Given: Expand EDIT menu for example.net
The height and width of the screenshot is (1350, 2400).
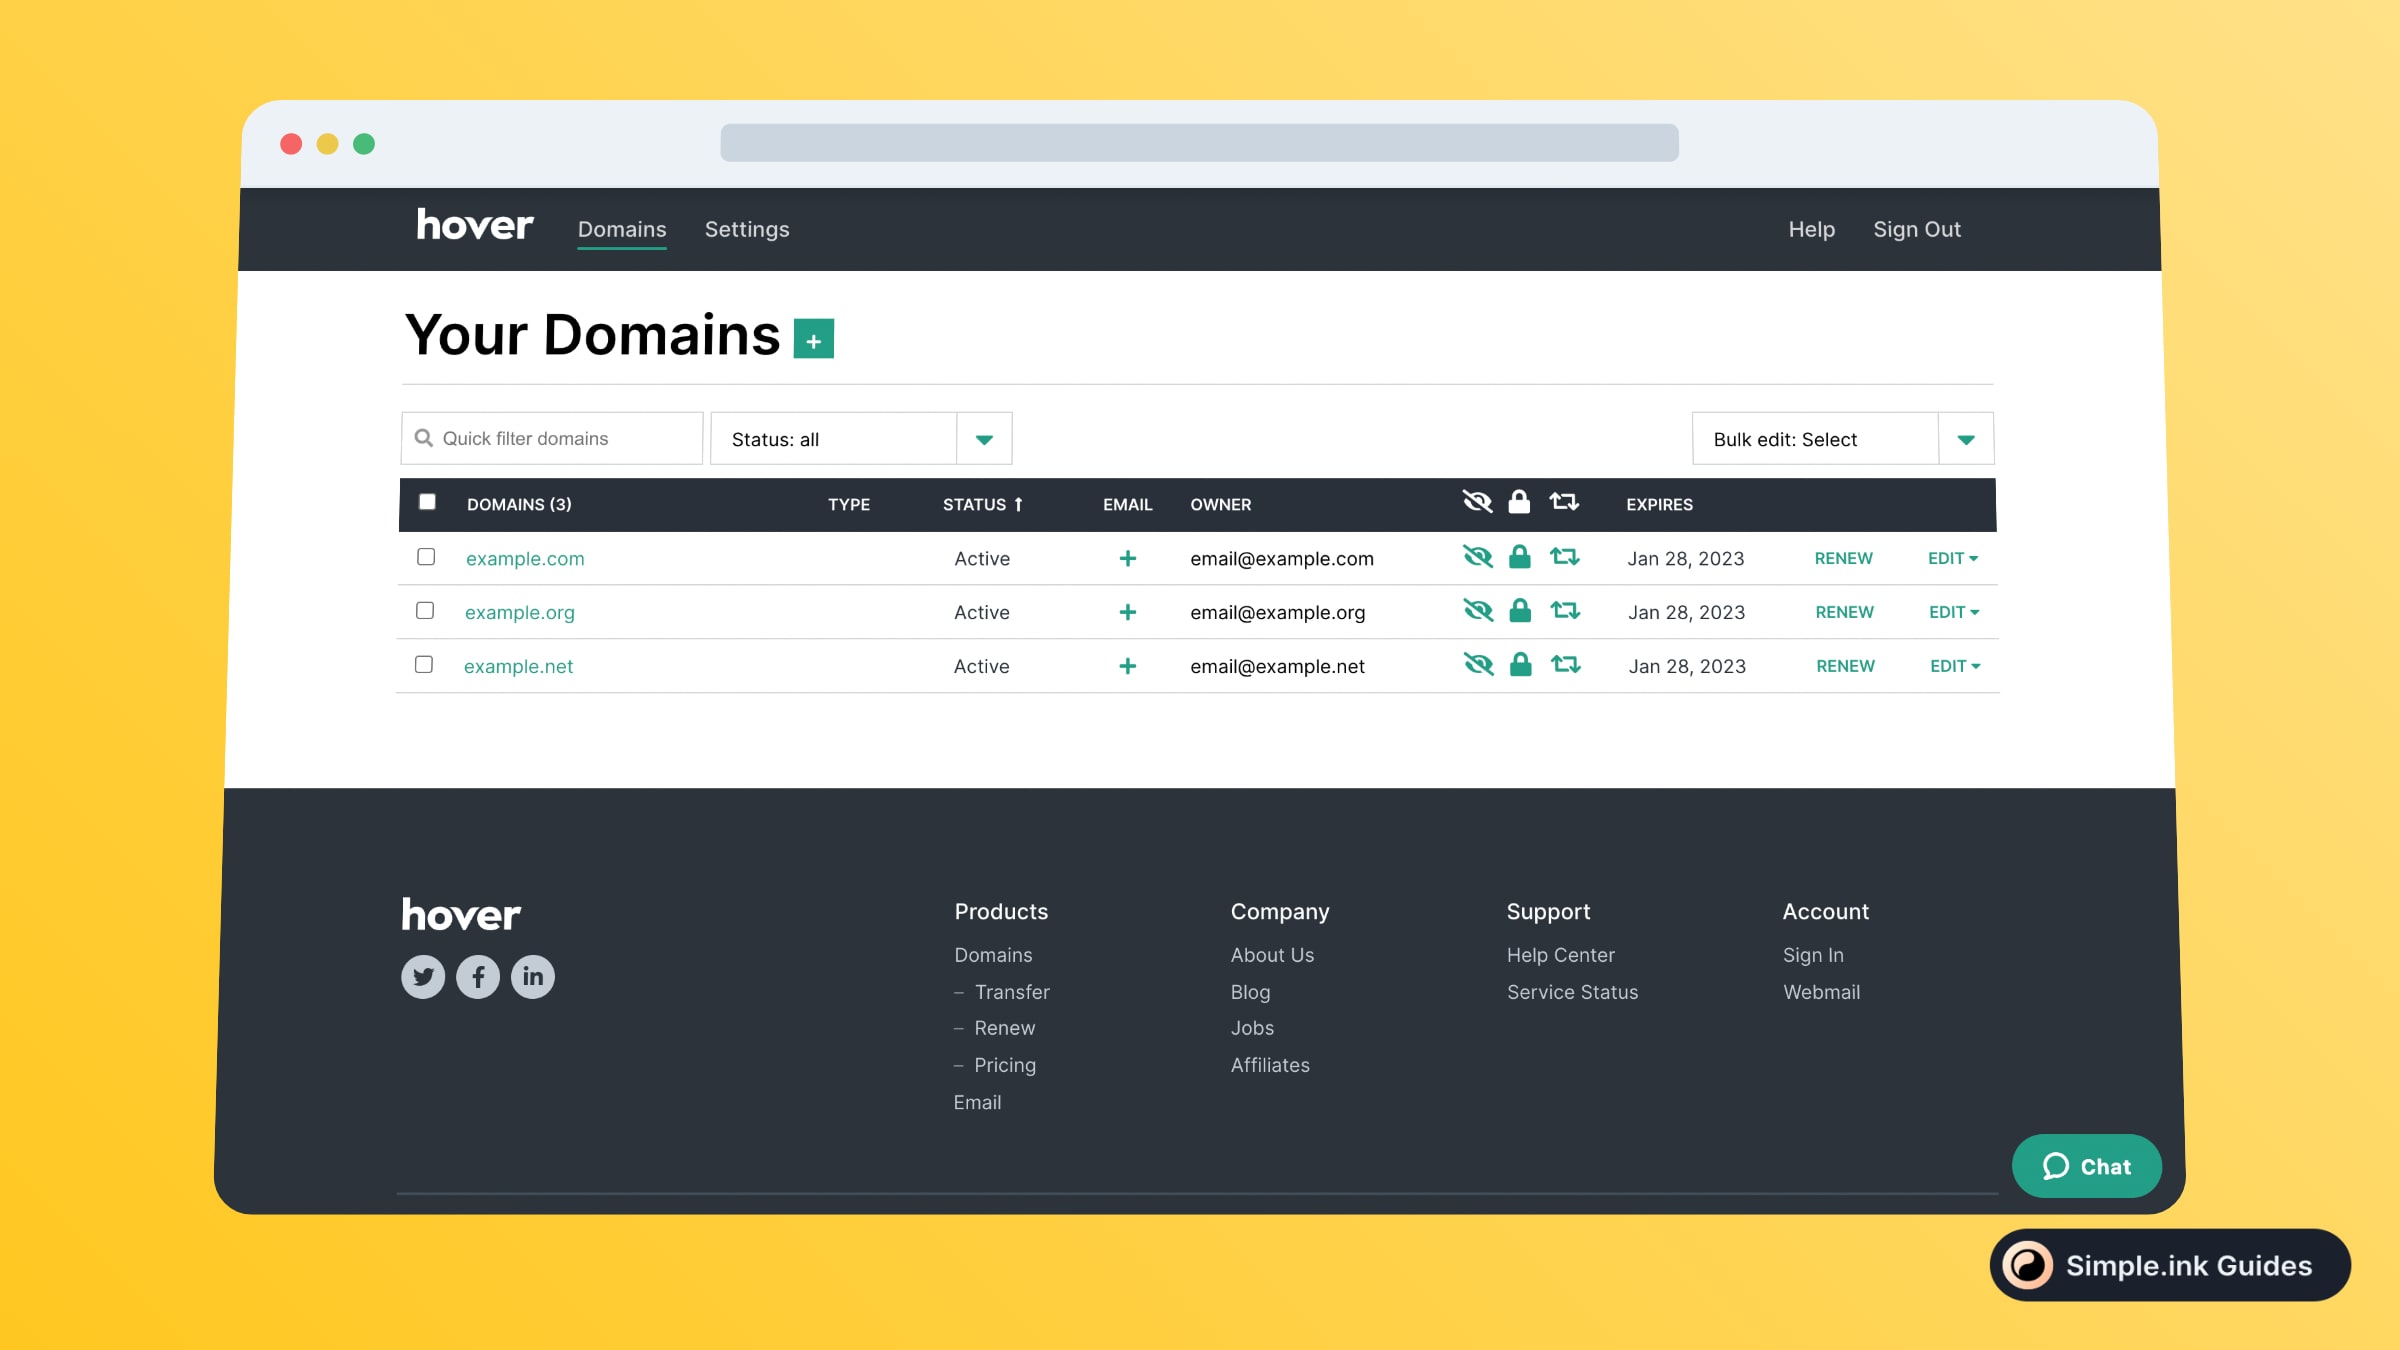Looking at the screenshot, I should (x=1955, y=666).
